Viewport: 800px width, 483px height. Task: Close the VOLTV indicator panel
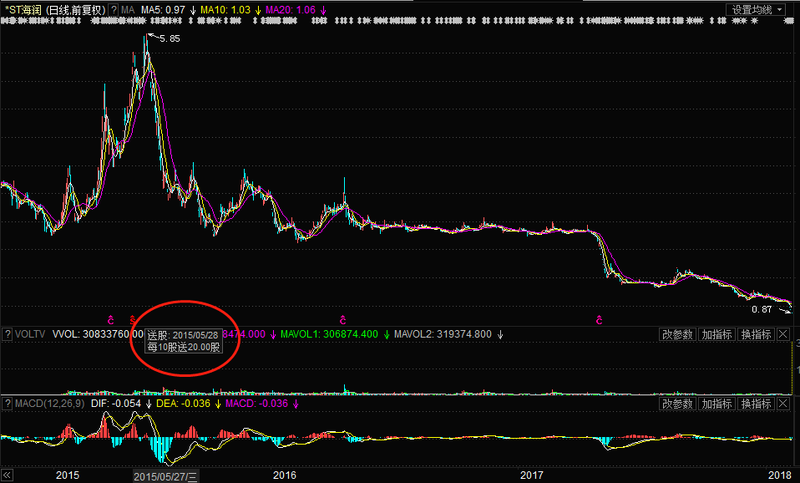click(x=783, y=335)
